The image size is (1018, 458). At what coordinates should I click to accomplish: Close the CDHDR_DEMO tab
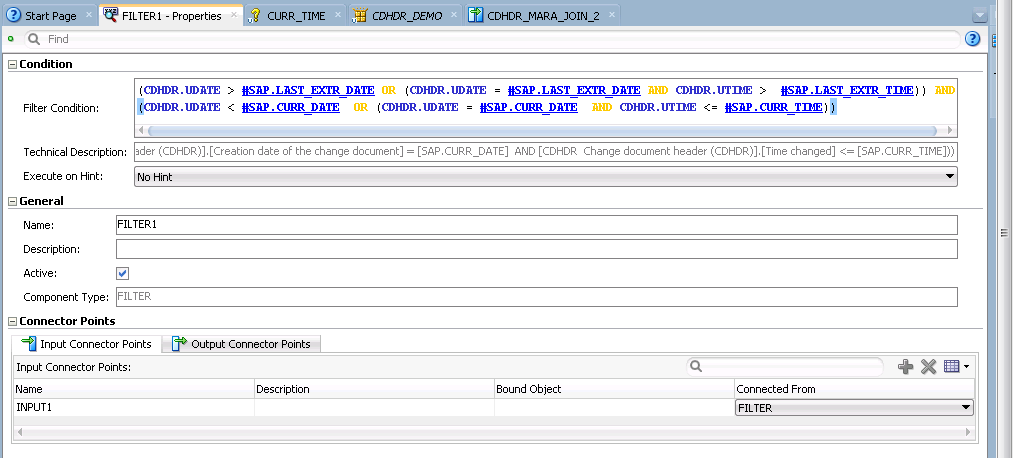(453, 15)
